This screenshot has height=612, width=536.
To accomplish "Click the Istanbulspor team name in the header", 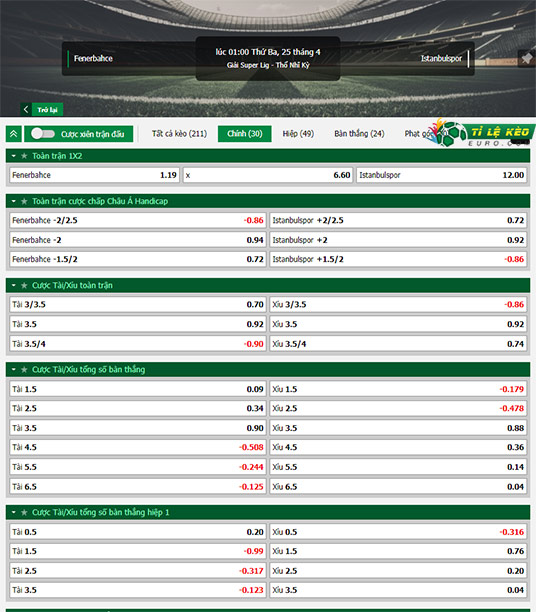I will tap(441, 59).
